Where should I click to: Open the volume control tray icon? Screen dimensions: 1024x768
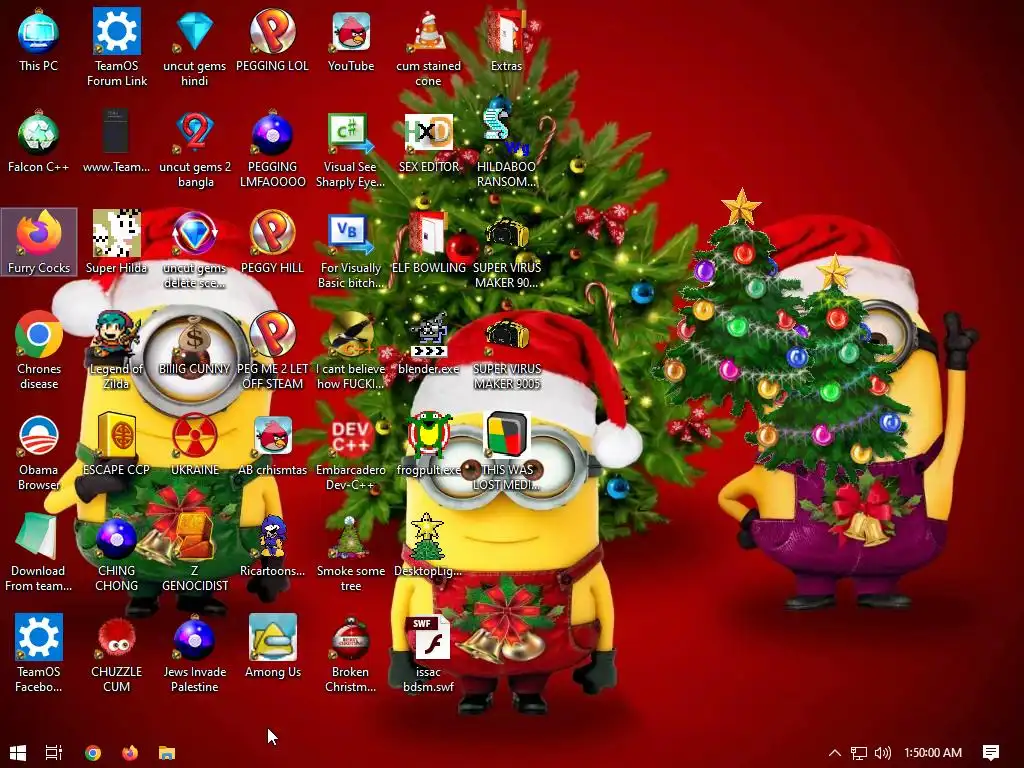pyautogui.click(x=882, y=753)
